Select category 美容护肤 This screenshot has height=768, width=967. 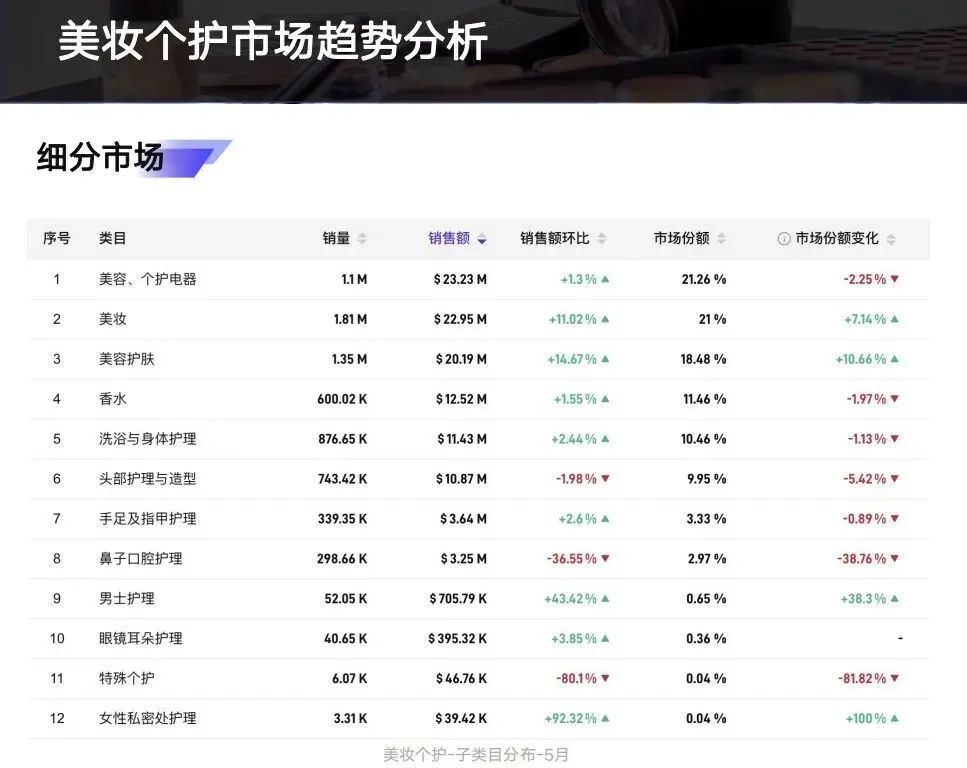coord(126,359)
